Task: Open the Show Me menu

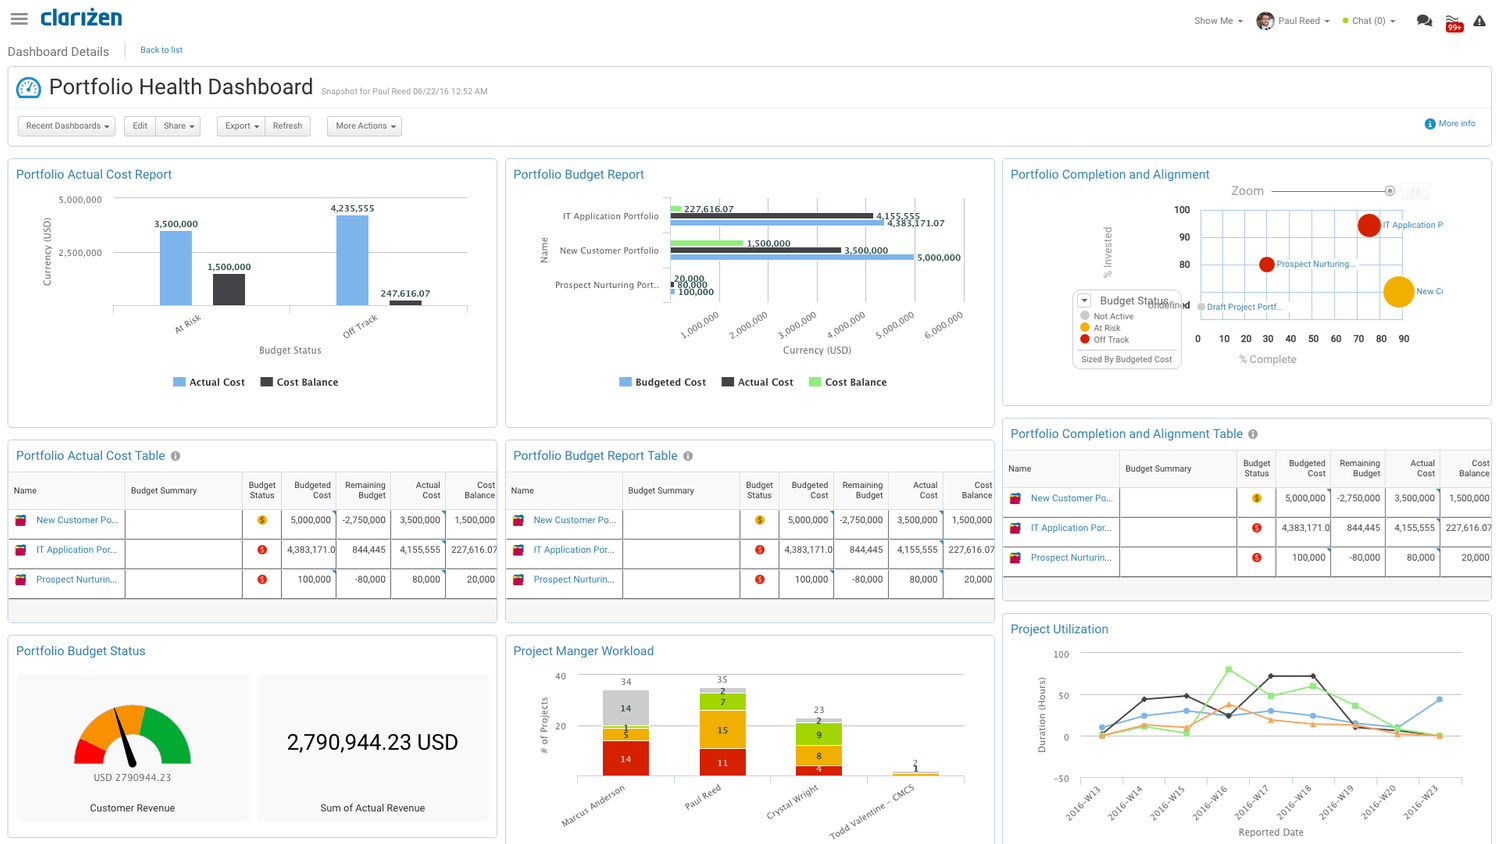Action: point(1216,20)
